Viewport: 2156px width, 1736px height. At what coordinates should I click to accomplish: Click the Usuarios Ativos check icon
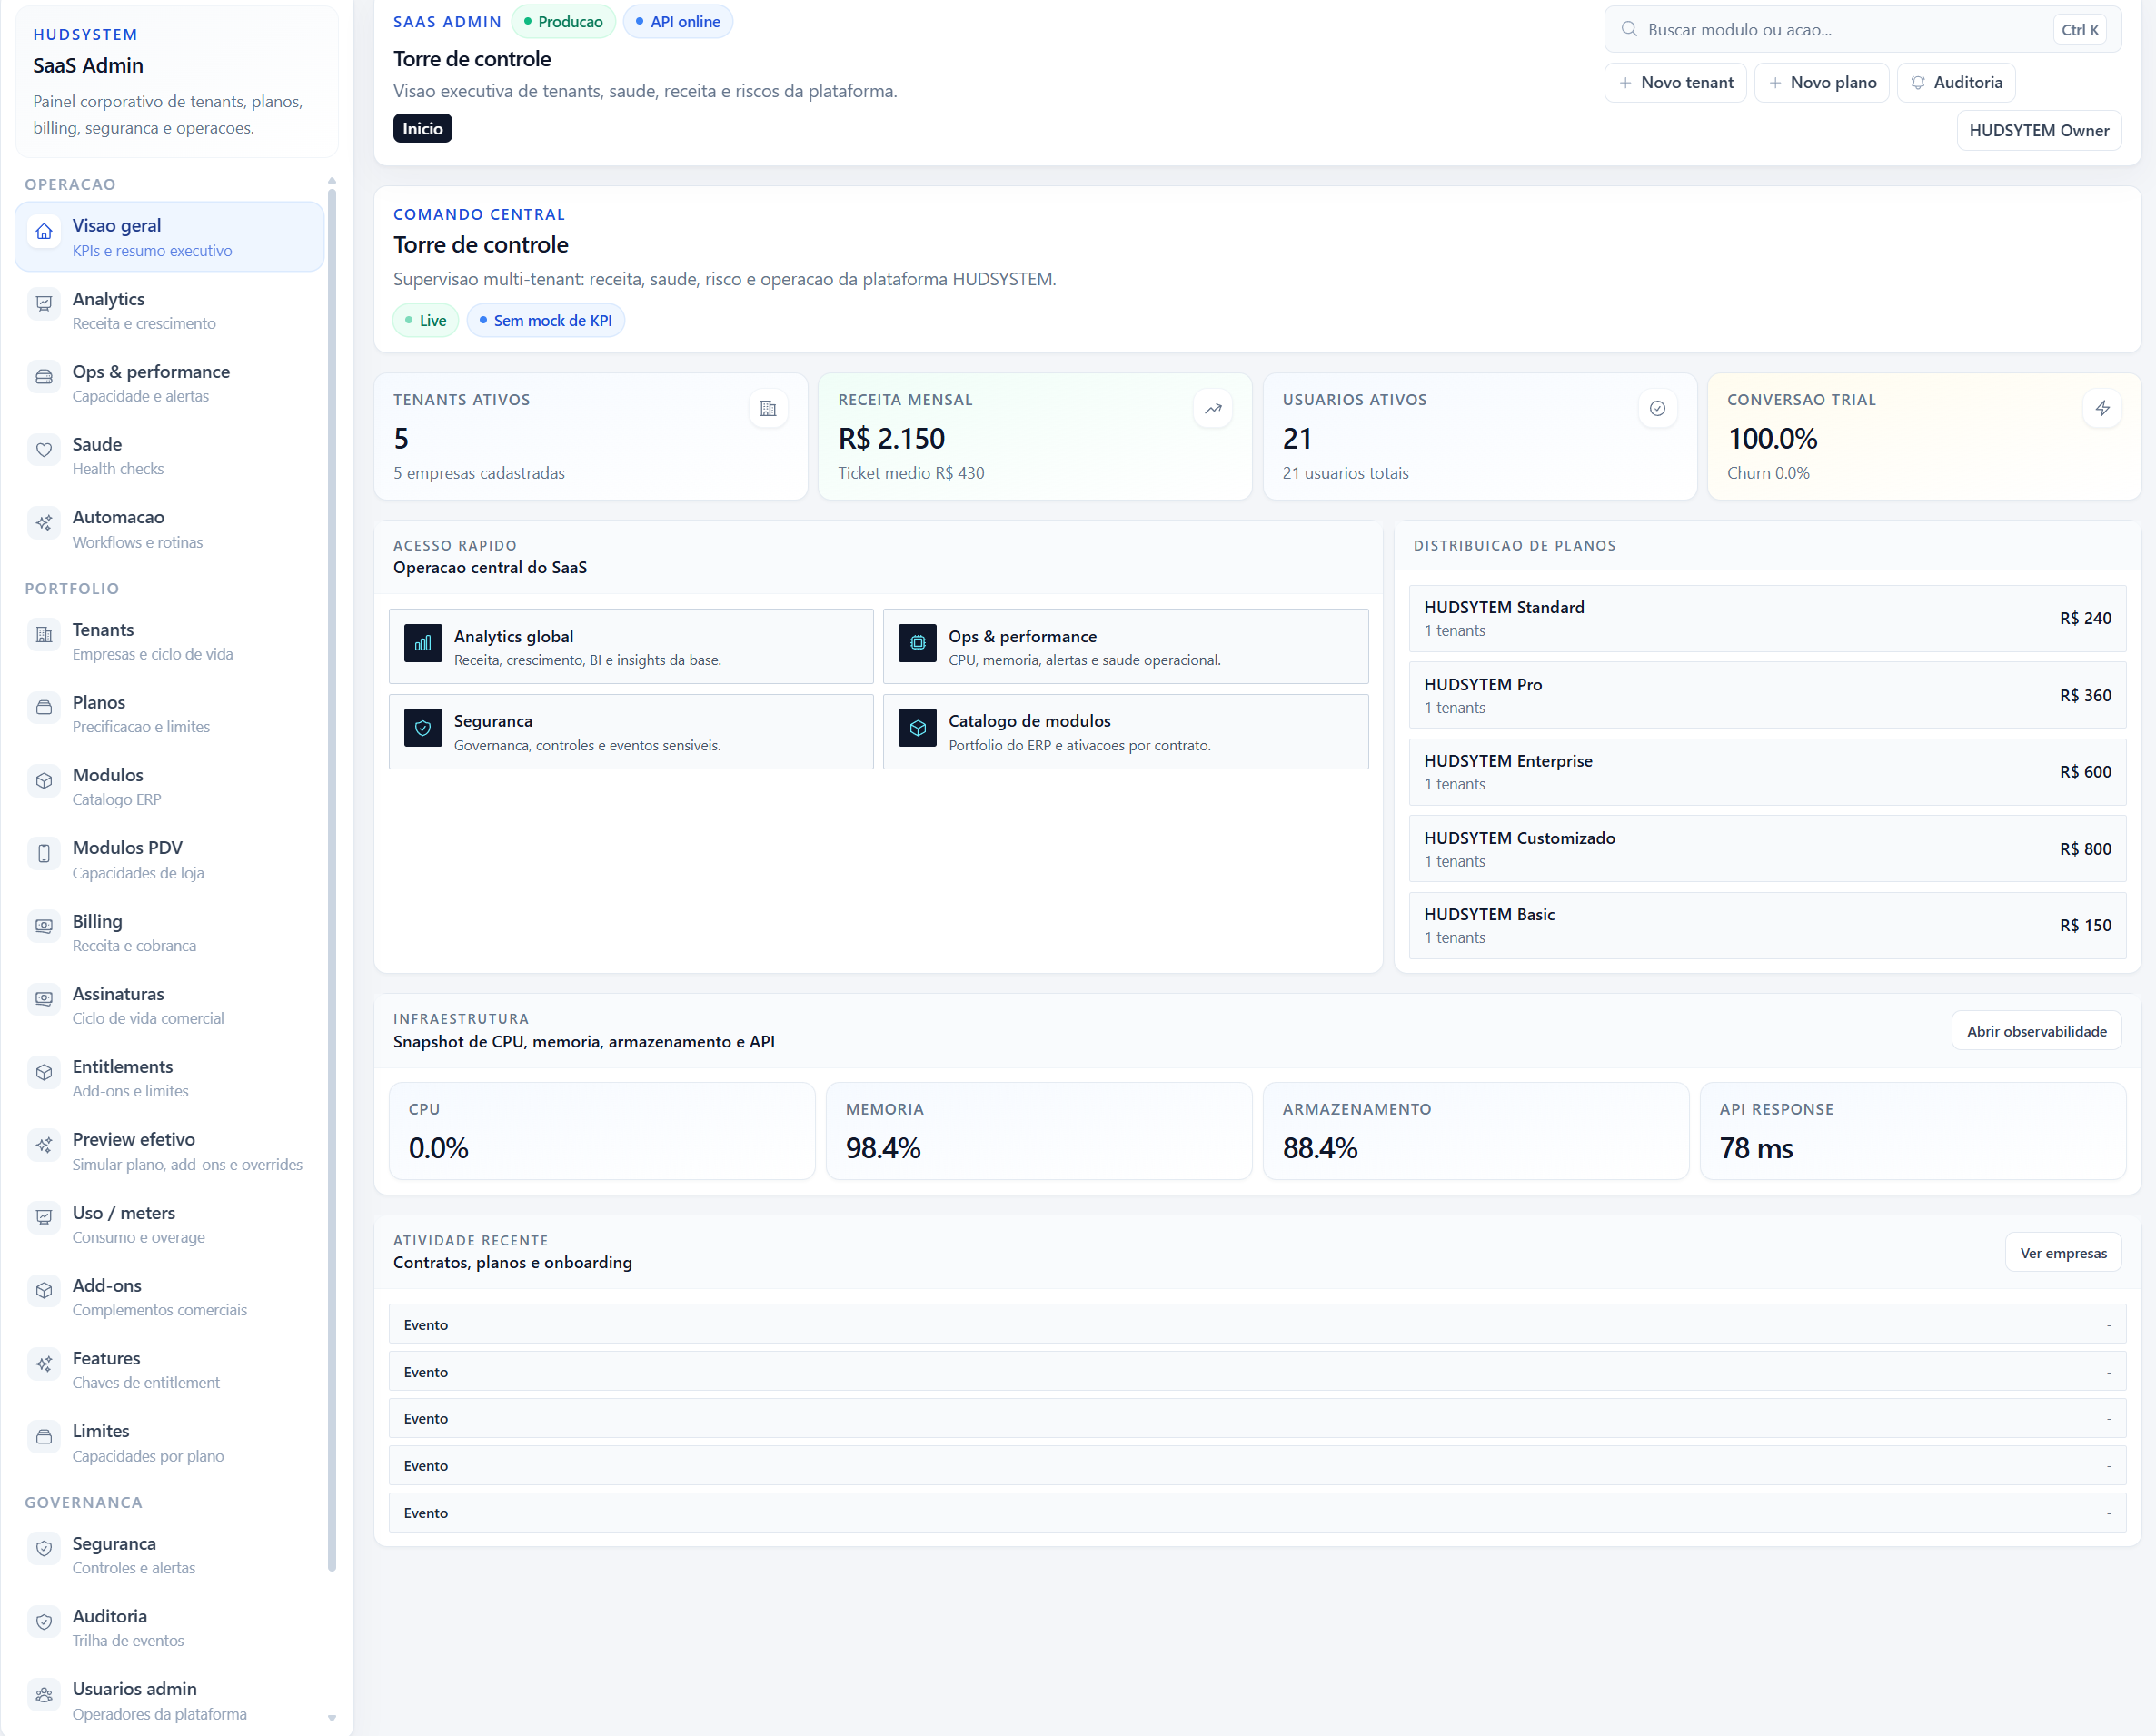1657,408
